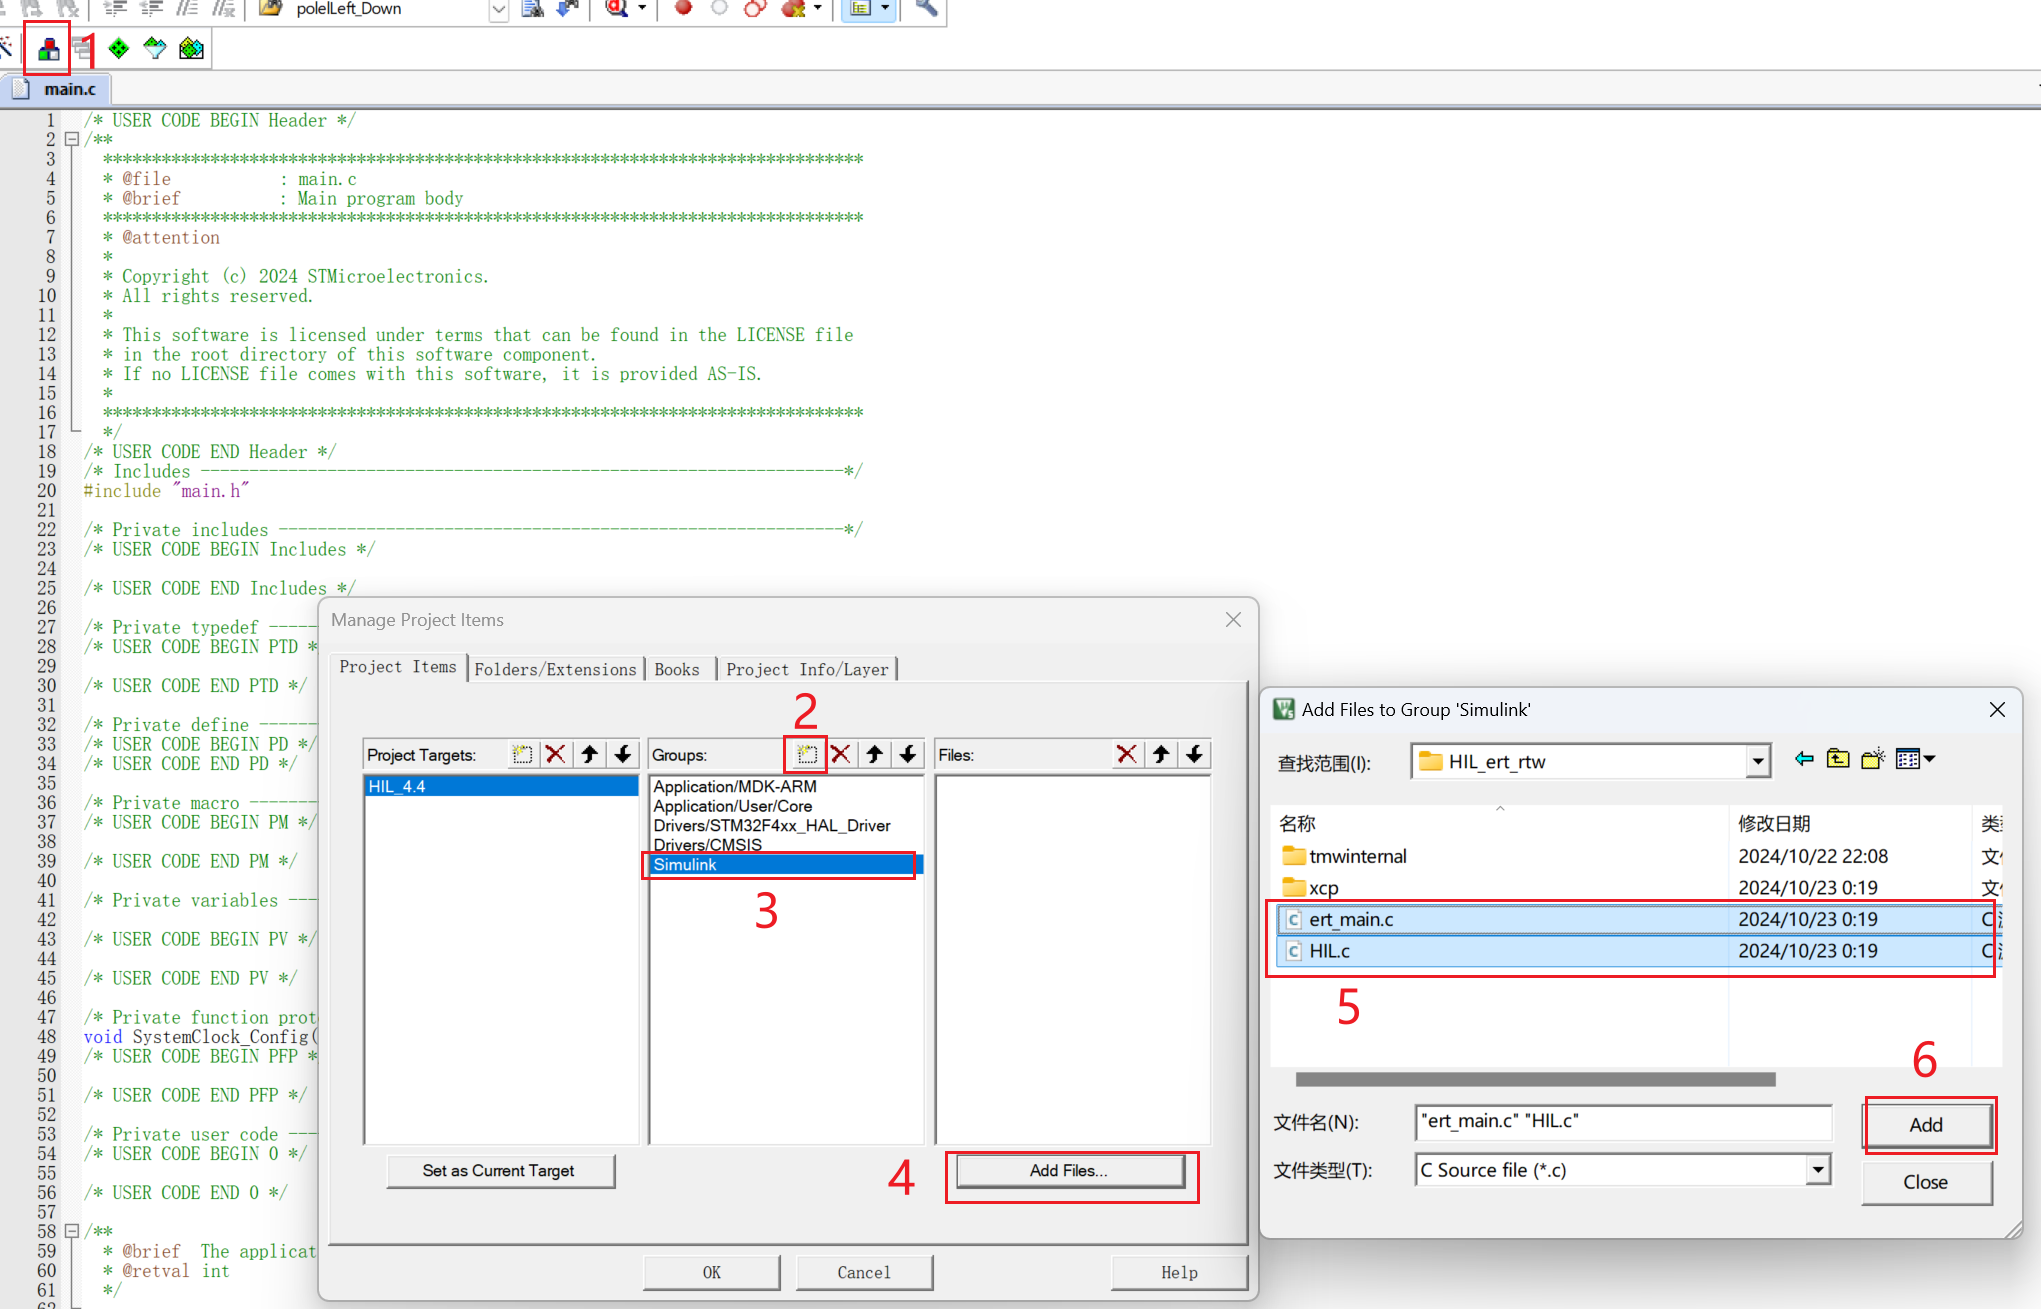The height and width of the screenshot is (1309, 2041).
Task: Move group up in Groups header
Action: tap(875, 754)
